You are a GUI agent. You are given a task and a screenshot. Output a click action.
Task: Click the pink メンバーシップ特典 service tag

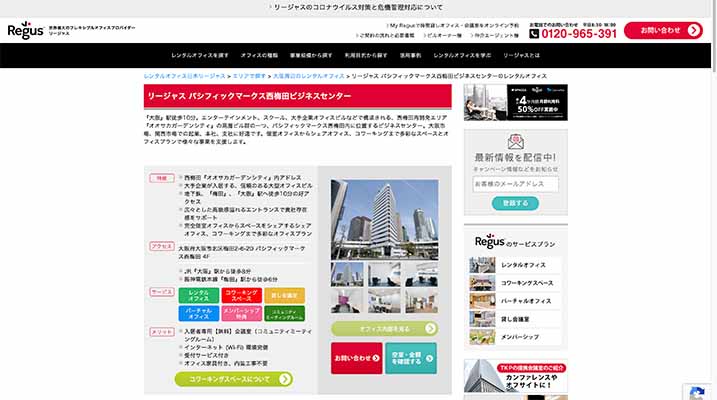pyautogui.click(x=241, y=313)
